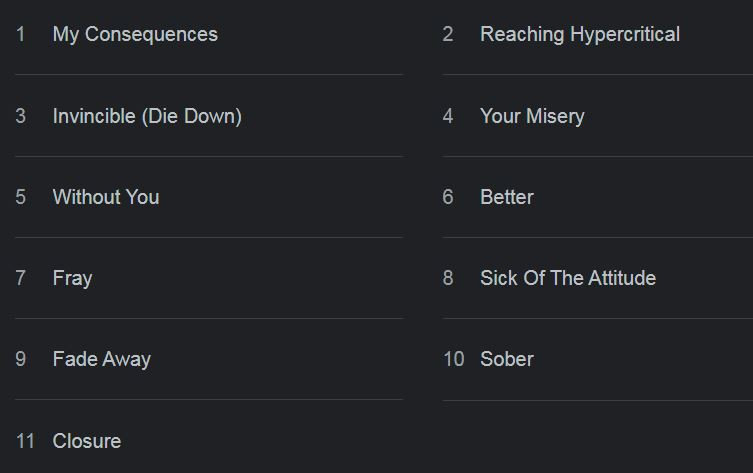Click track number 8
The width and height of the screenshot is (753, 473).
[448, 278]
